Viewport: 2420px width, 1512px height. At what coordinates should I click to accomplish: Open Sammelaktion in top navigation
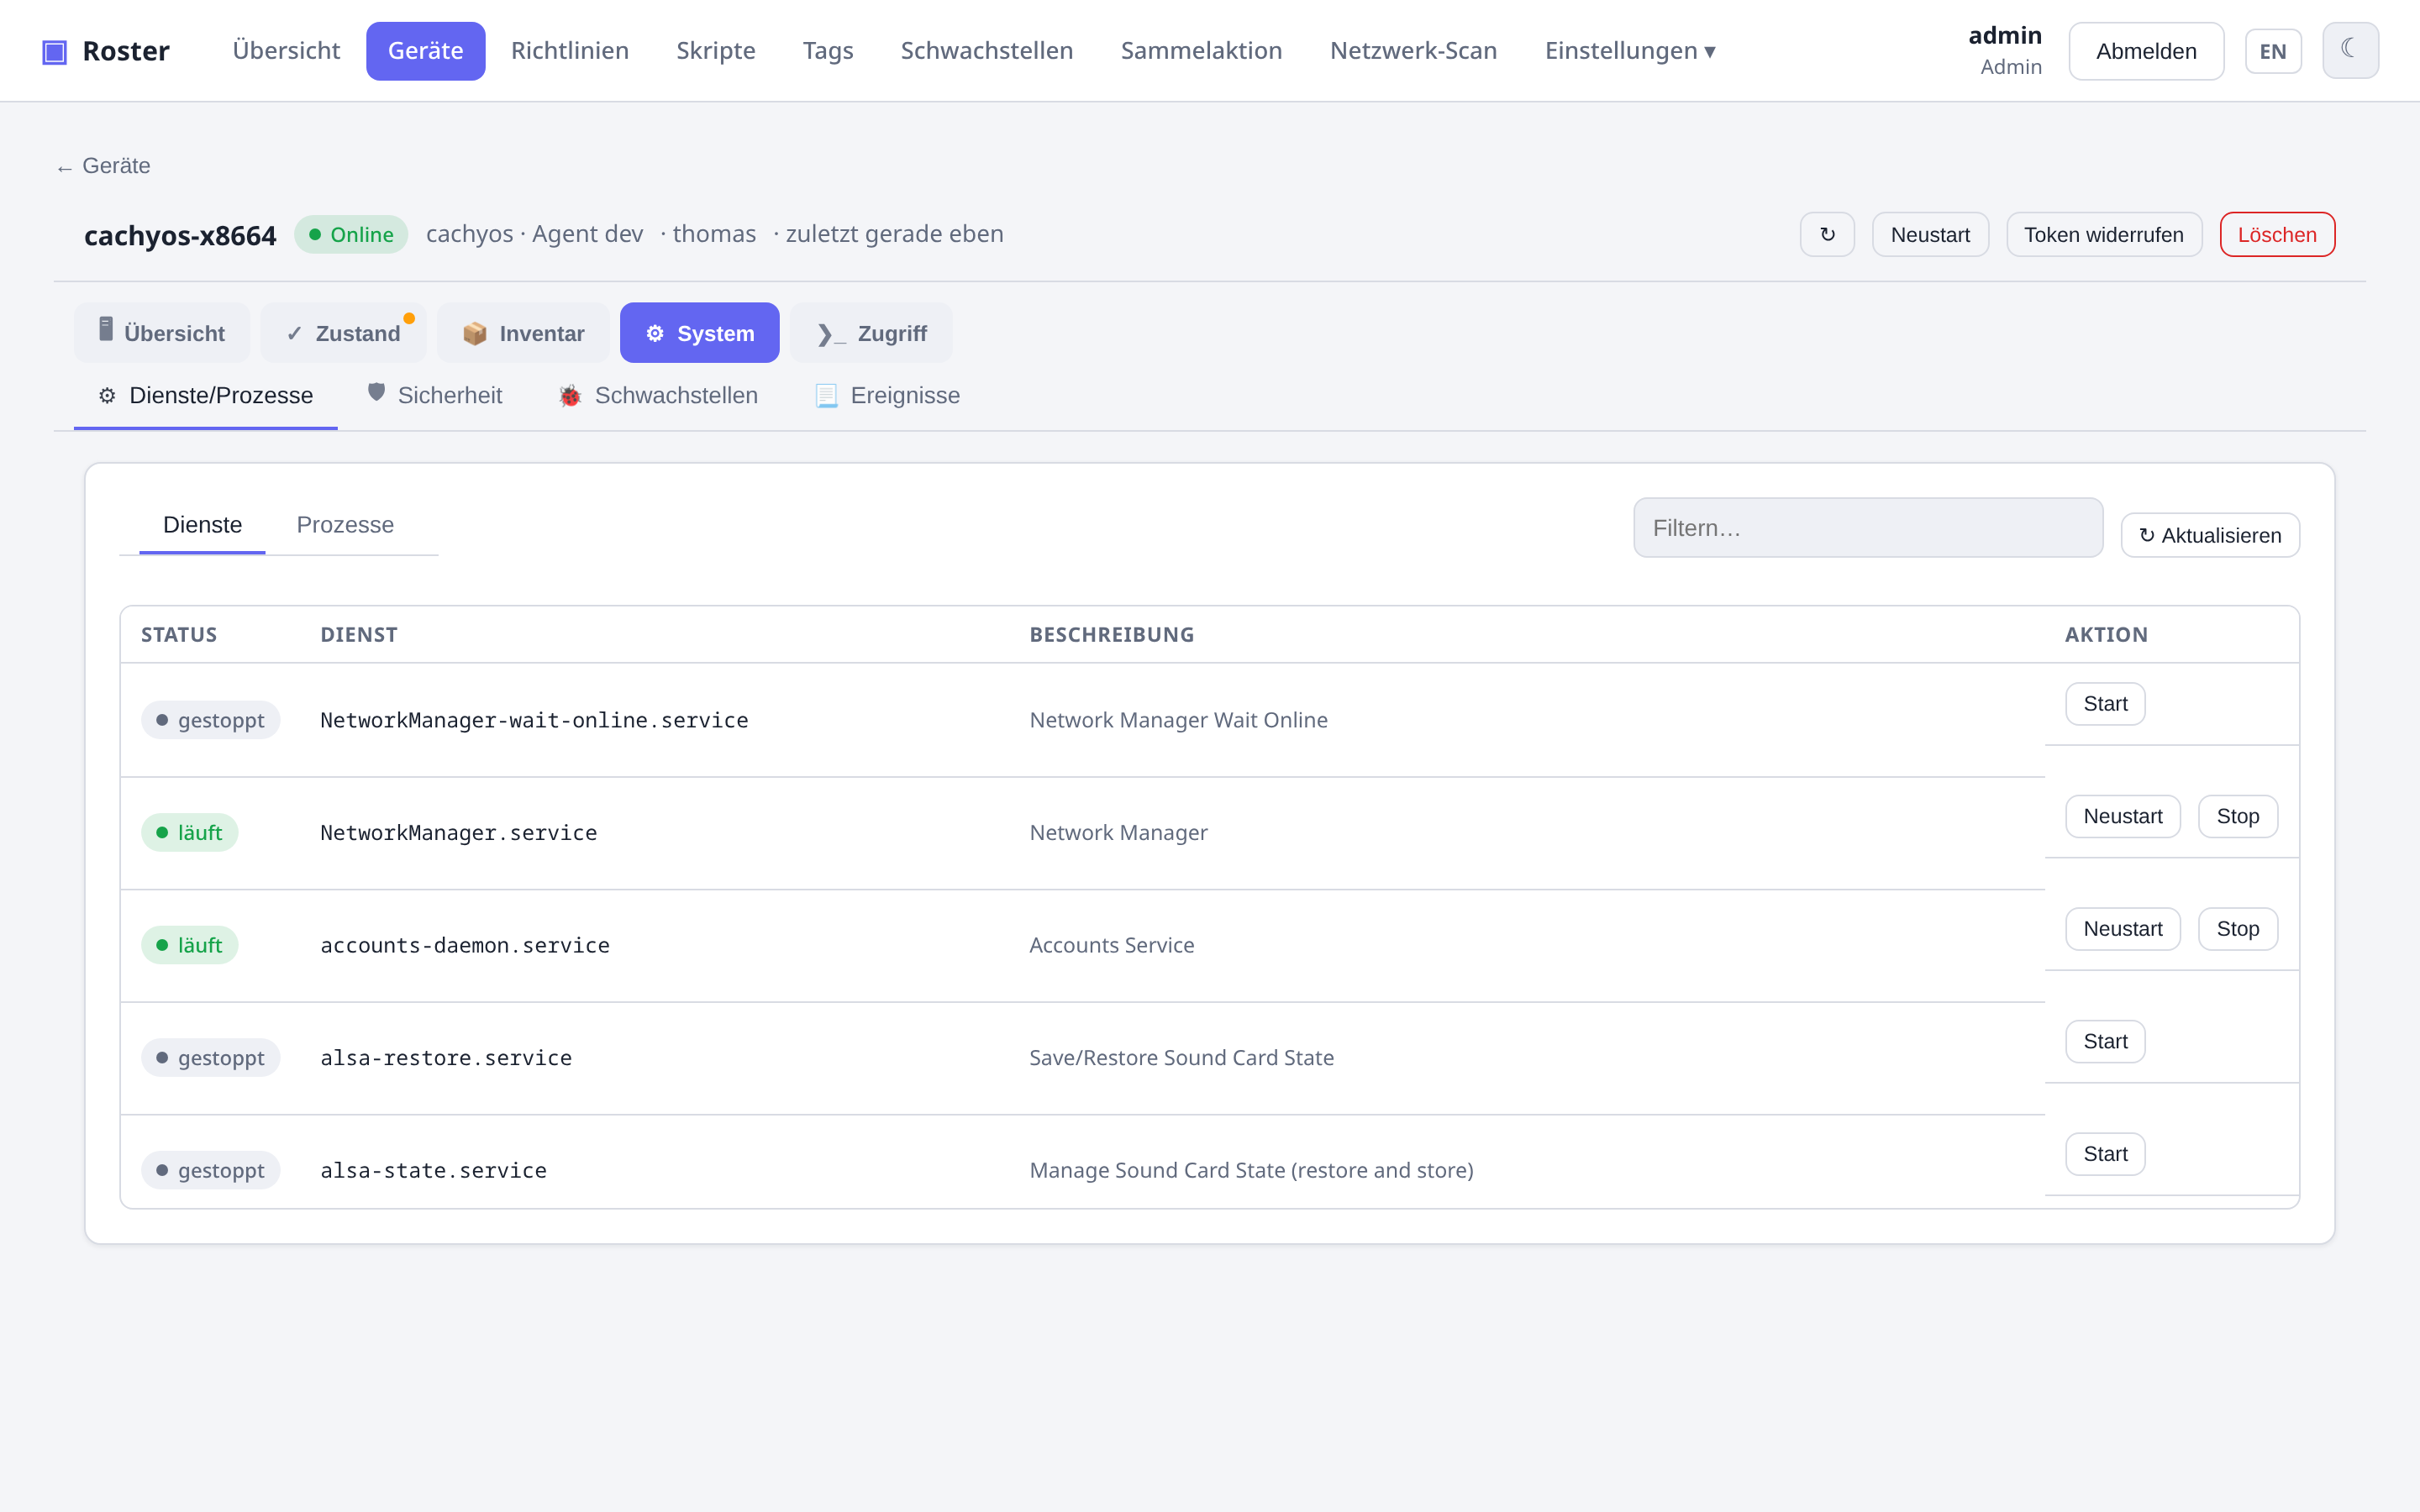pyautogui.click(x=1201, y=51)
